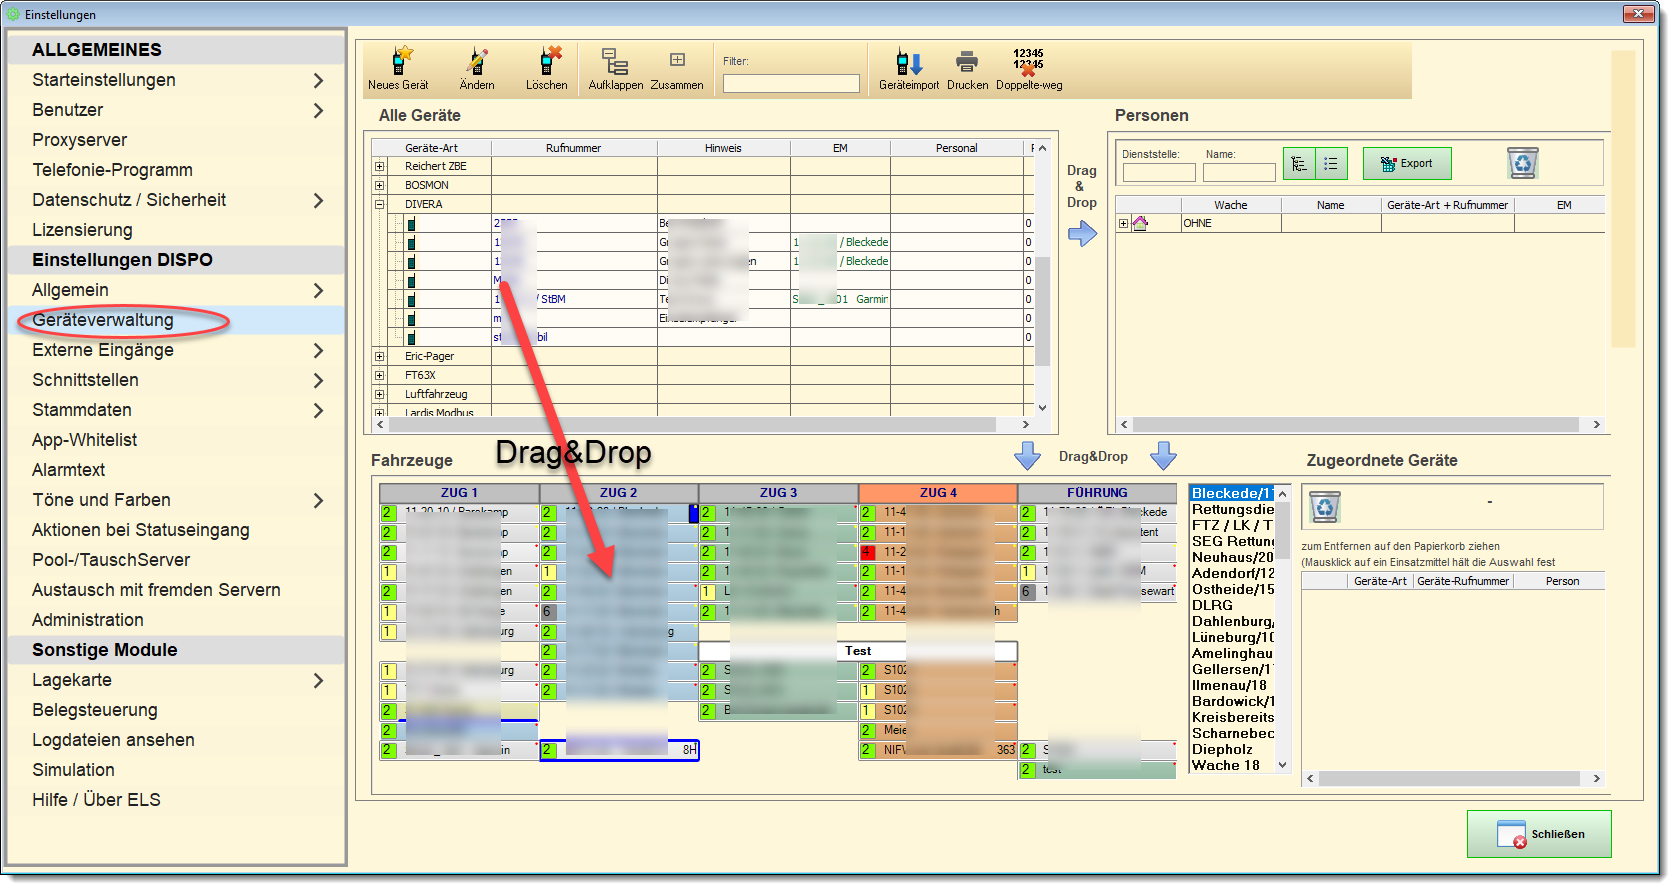Click the Neues Gerät toolbar icon
This screenshot has width=1675, height=890.
coord(399,64)
